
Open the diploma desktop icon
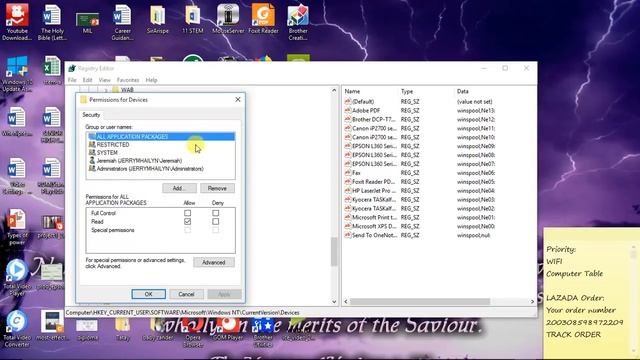(x=87, y=329)
